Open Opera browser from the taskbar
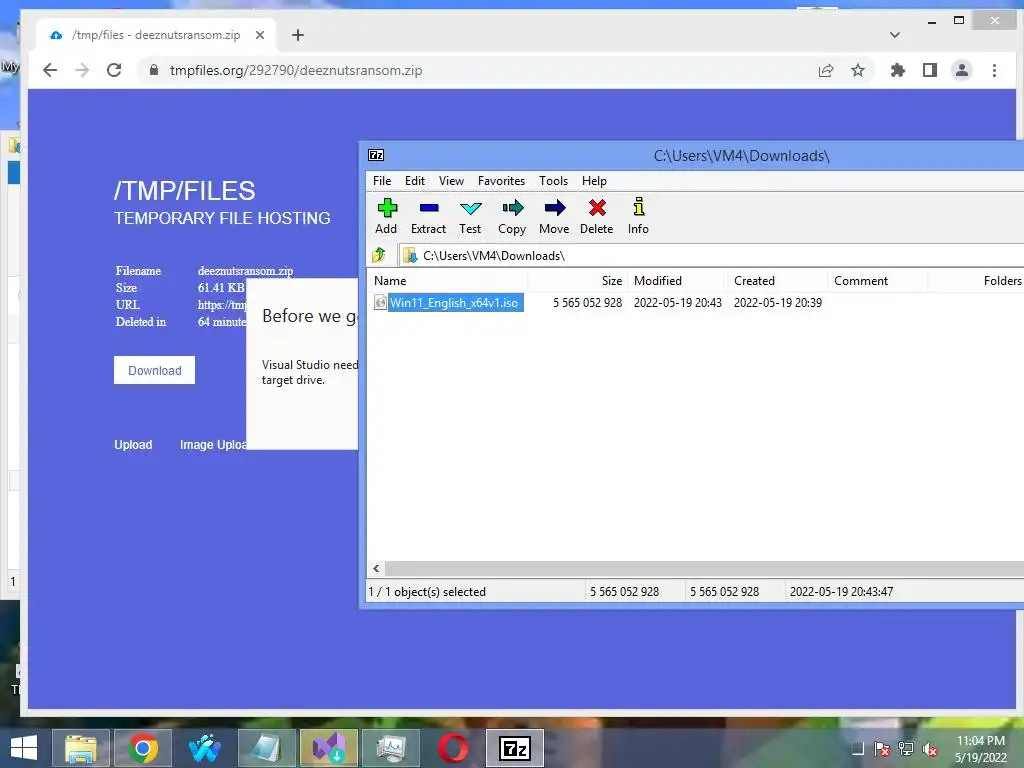 point(453,748)
